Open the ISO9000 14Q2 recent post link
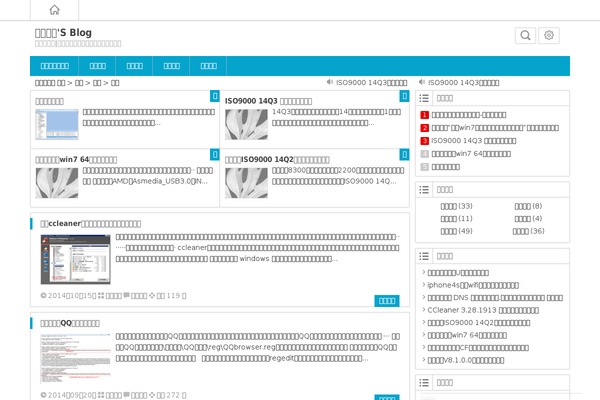Viewport: 600px width, 400px height. pyautogui.click(x=479, y=323)
